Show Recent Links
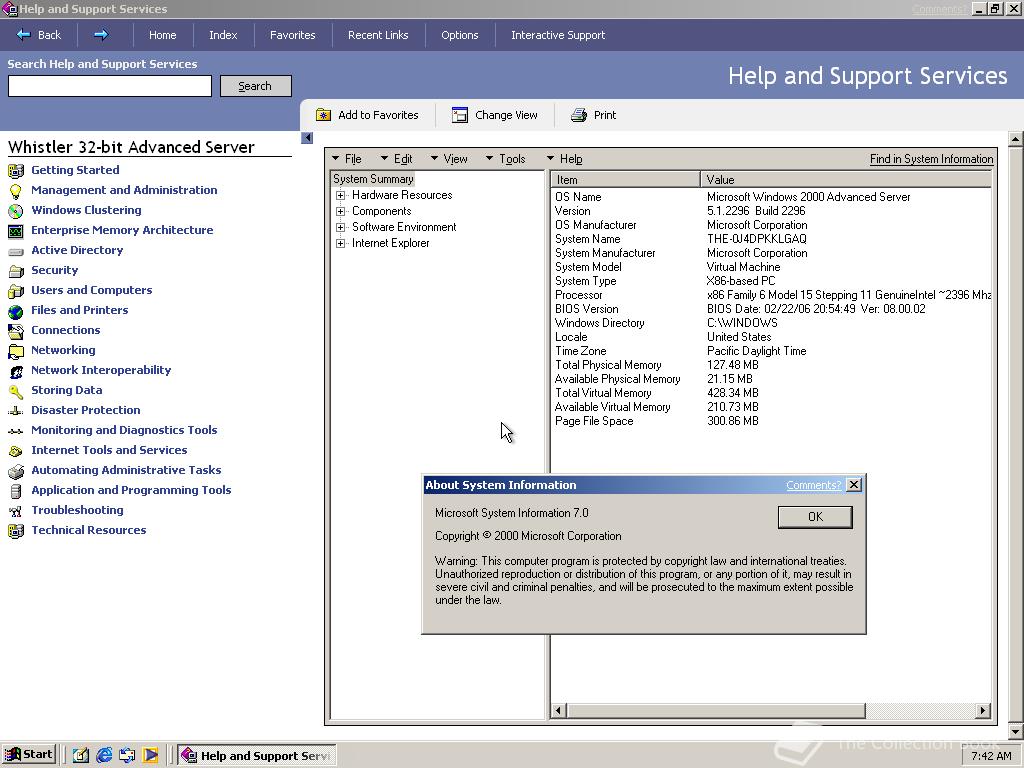The width and height of the screenshot is (1024, 768). (x=378, y=35)
